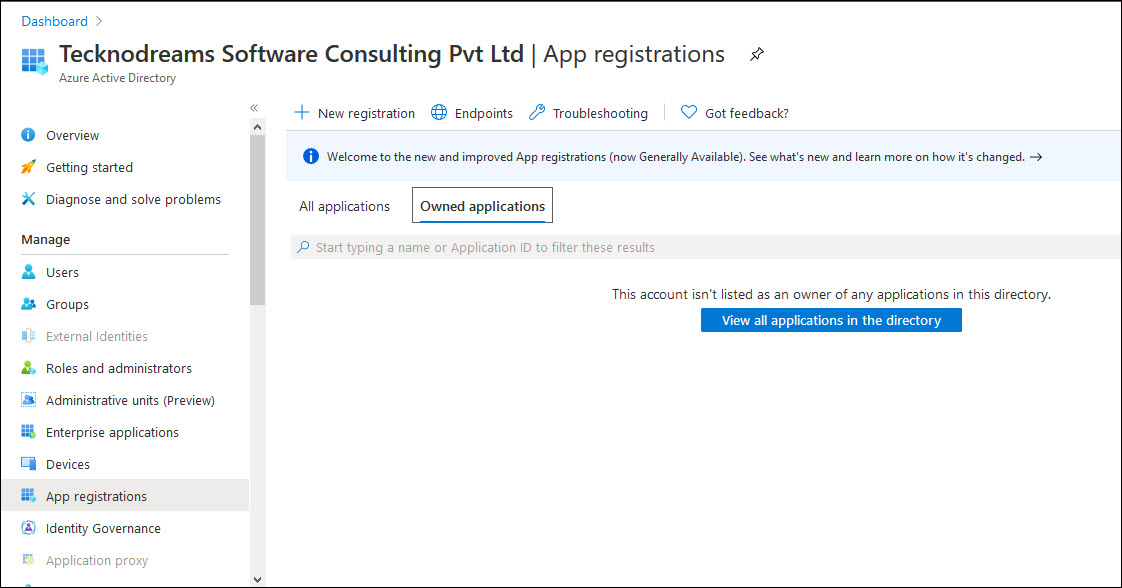Select the Owned applications tab
This screenshot has width=1122, height=588.
(x=482, y=205)
